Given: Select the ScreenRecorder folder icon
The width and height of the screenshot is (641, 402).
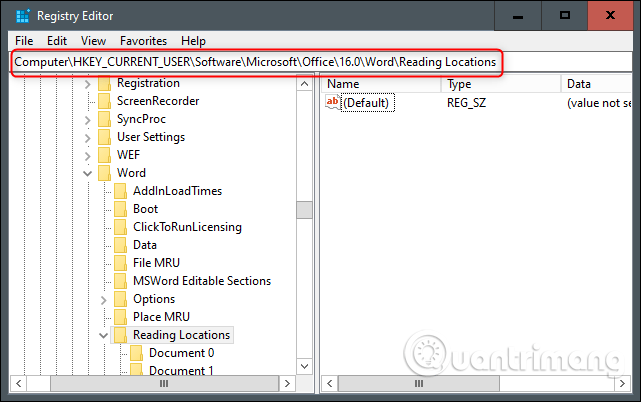Looking at the screenshot, I should [x=105, y=101].
